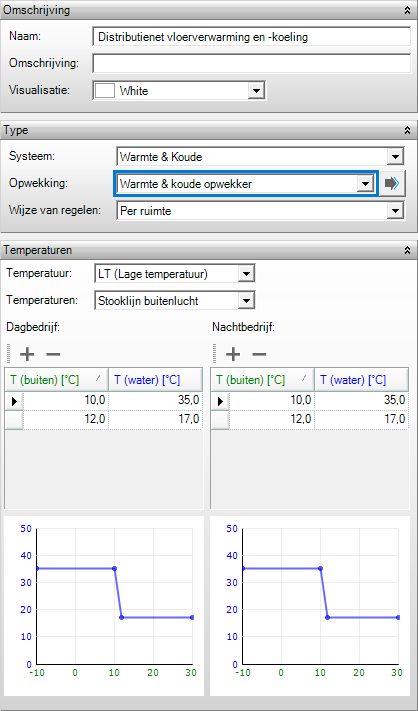
Task: Collapse the Type panel chevron
Action: point(407,131)
